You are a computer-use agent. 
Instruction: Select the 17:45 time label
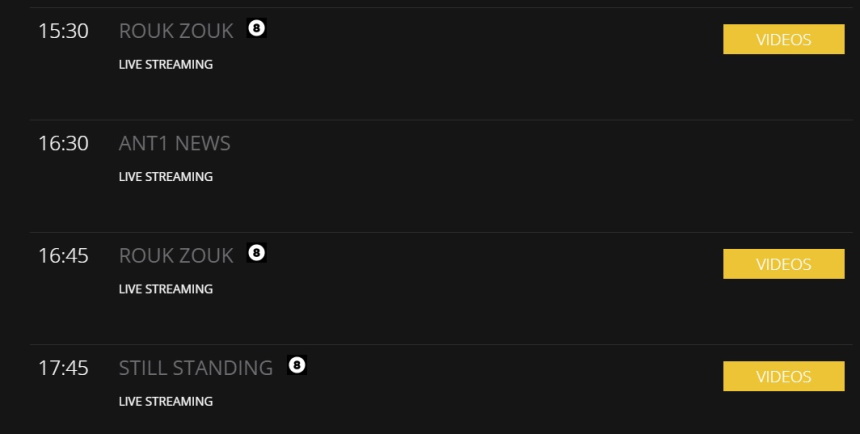click(63, 368)
